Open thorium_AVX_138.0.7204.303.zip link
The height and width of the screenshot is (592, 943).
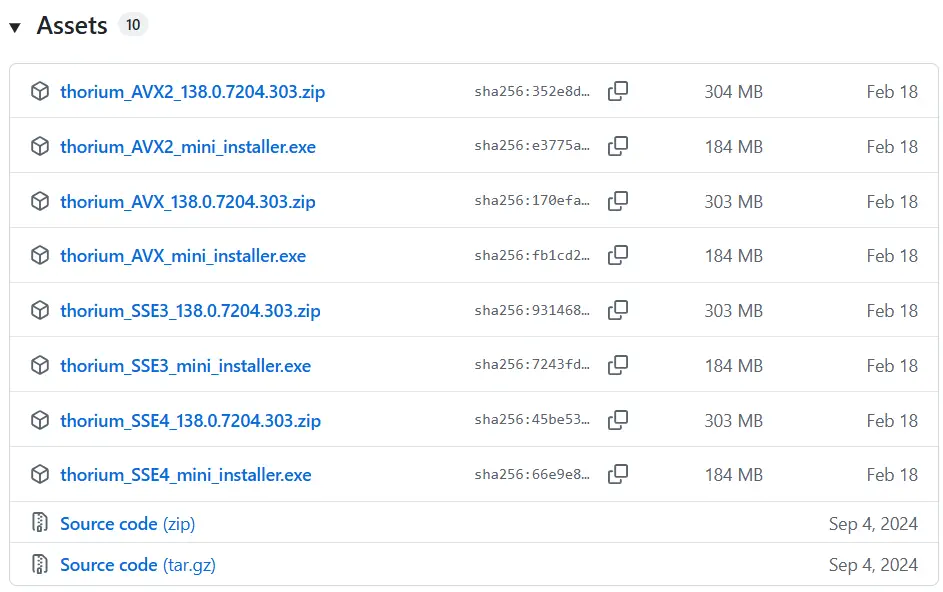(x=187, y=202)
